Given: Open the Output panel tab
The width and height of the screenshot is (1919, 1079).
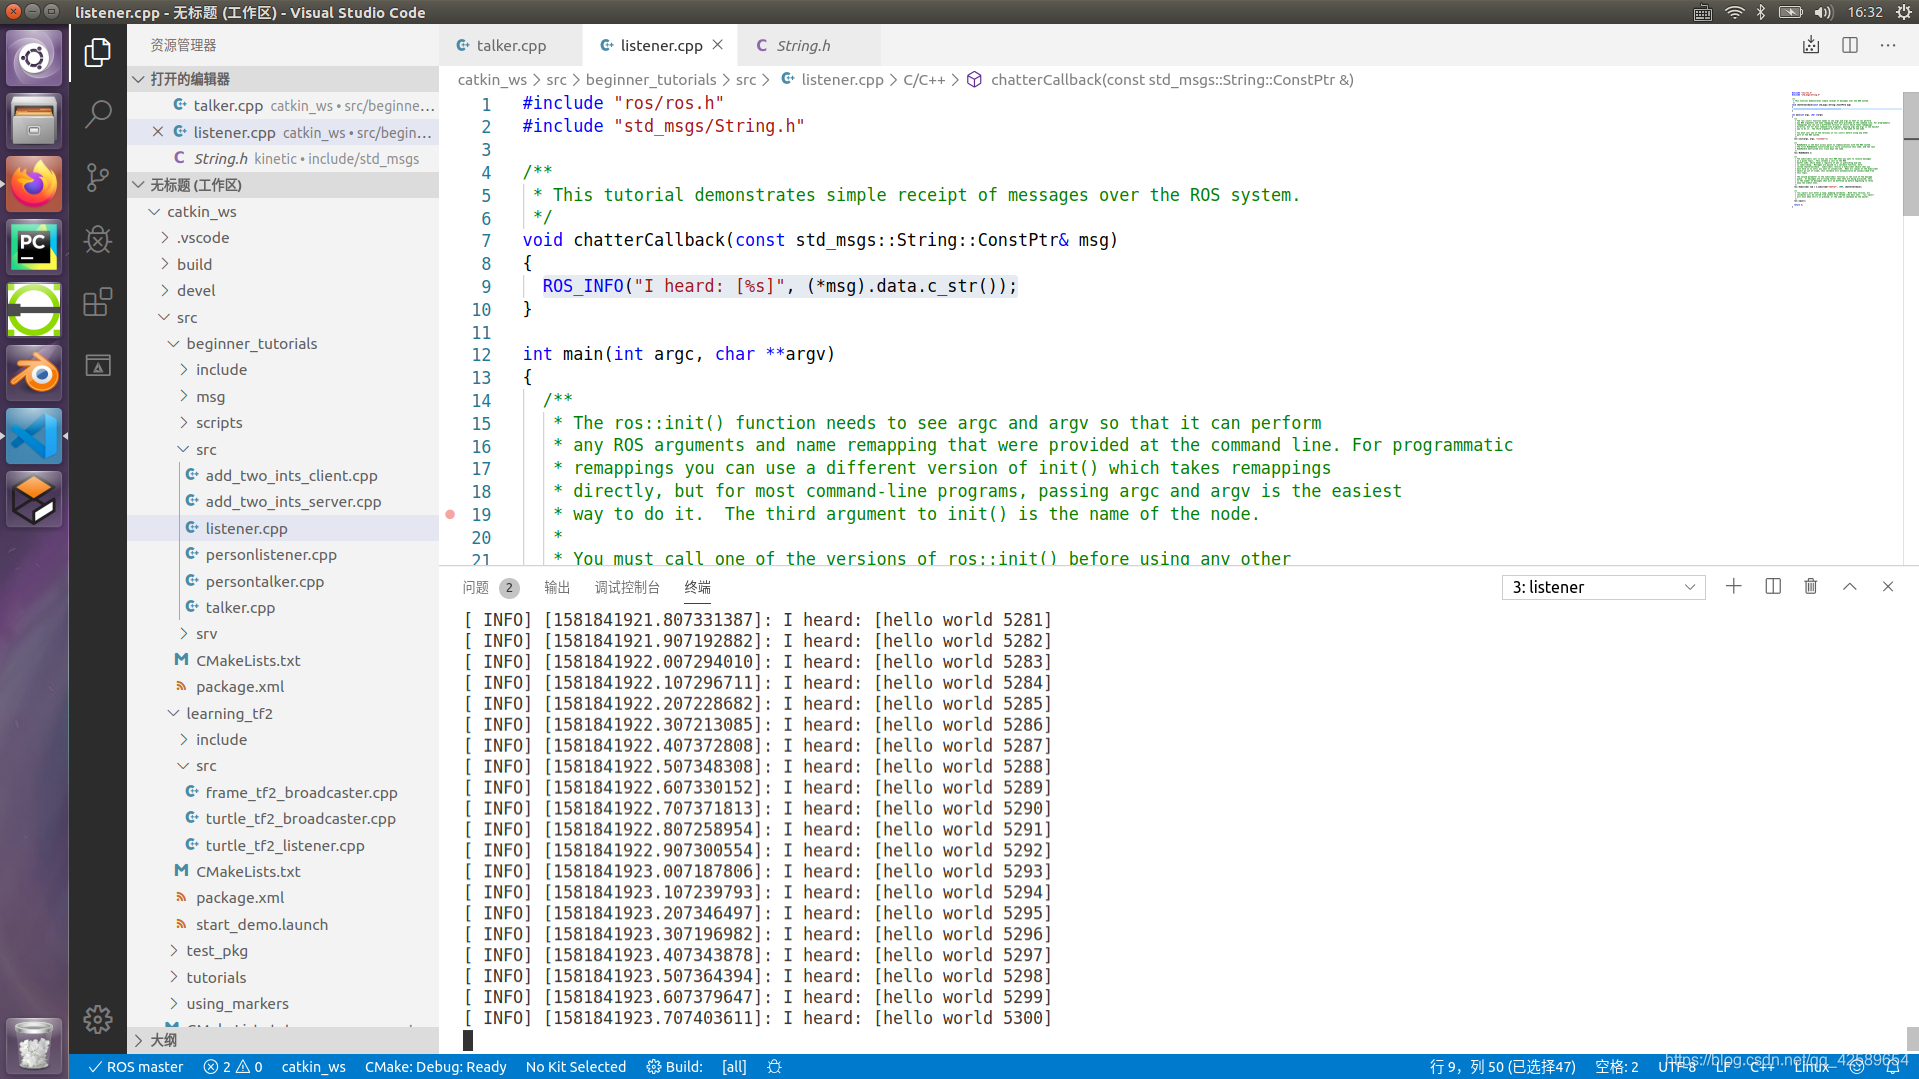Looking at the screenshot, I should [x=557, y=587].
